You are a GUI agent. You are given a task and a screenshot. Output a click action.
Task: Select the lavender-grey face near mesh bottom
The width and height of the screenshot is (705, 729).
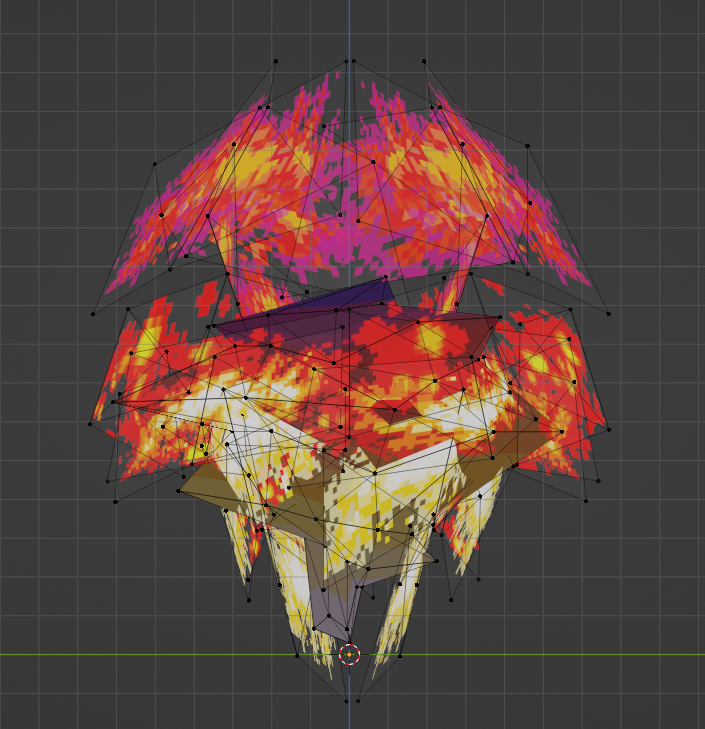click(x=331, y=614)
